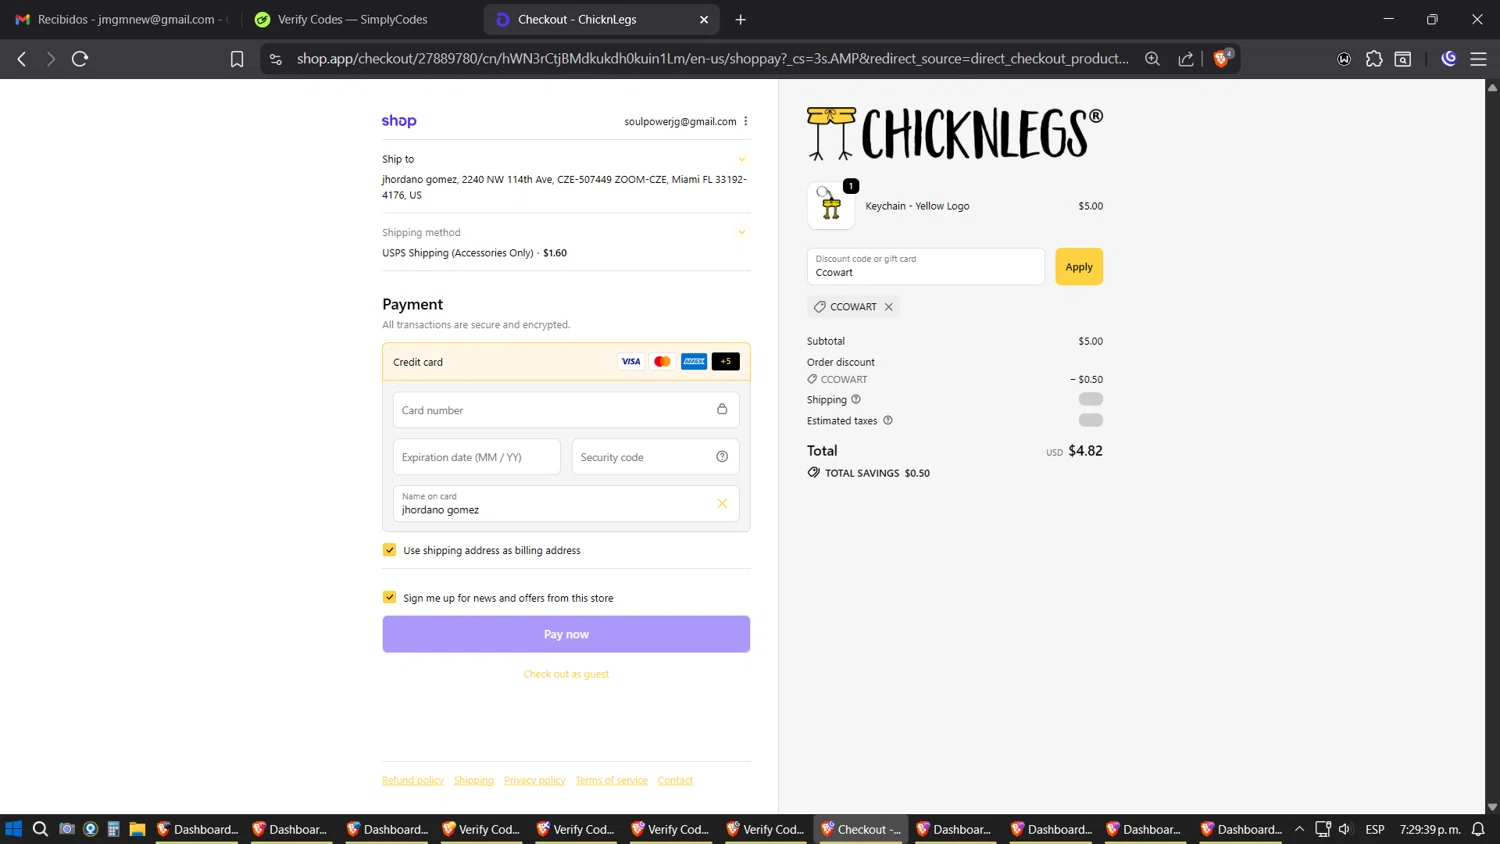
Task: Open the Shipping policy footer link
Action: point(474,780)
